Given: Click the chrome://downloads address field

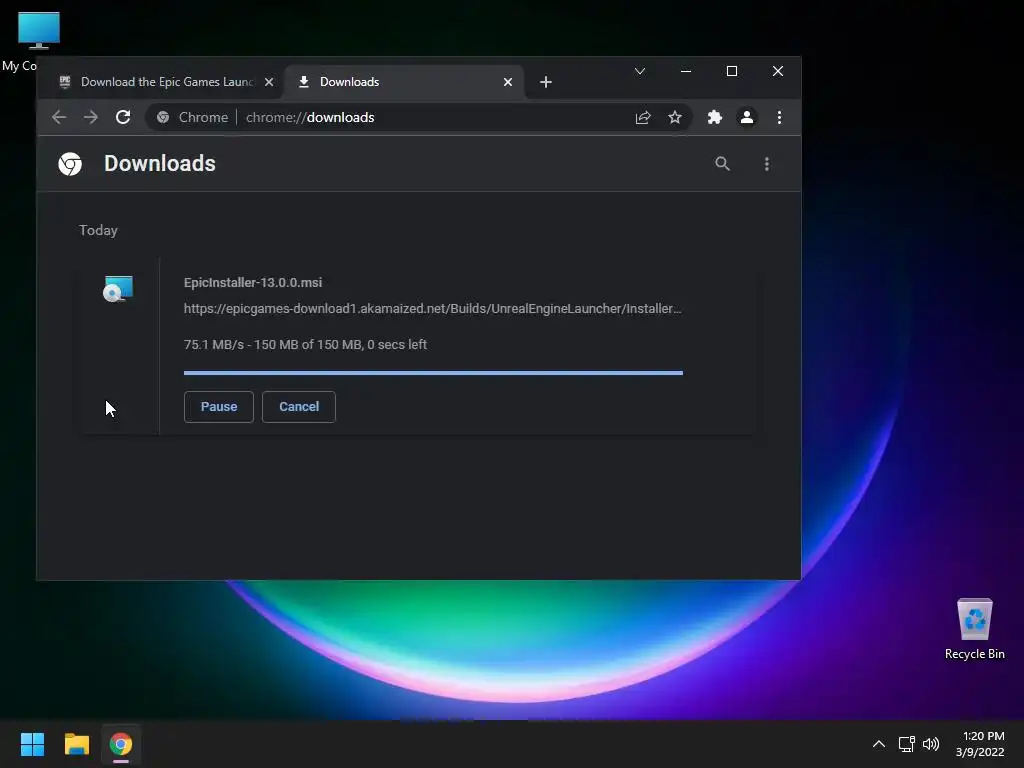Looking at the screenshot, I should click(418, 118).
